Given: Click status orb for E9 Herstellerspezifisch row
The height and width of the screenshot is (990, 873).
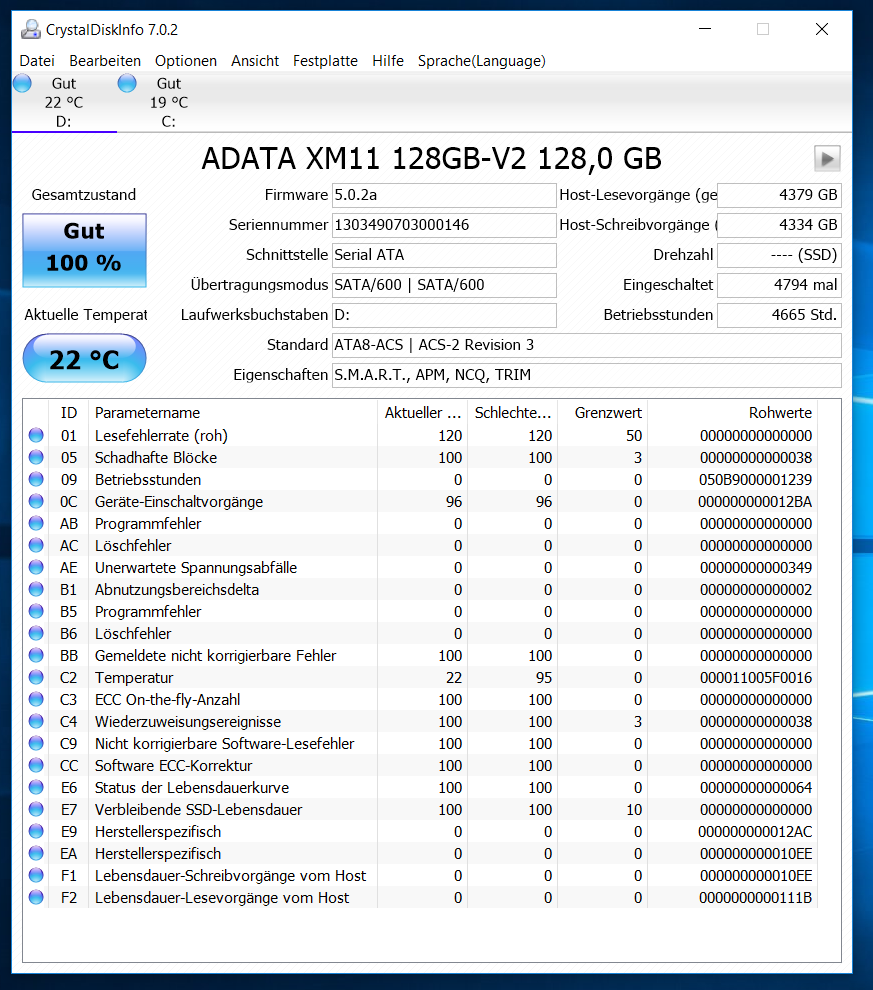Looking at the screenshot, I should tap(36, 831).
